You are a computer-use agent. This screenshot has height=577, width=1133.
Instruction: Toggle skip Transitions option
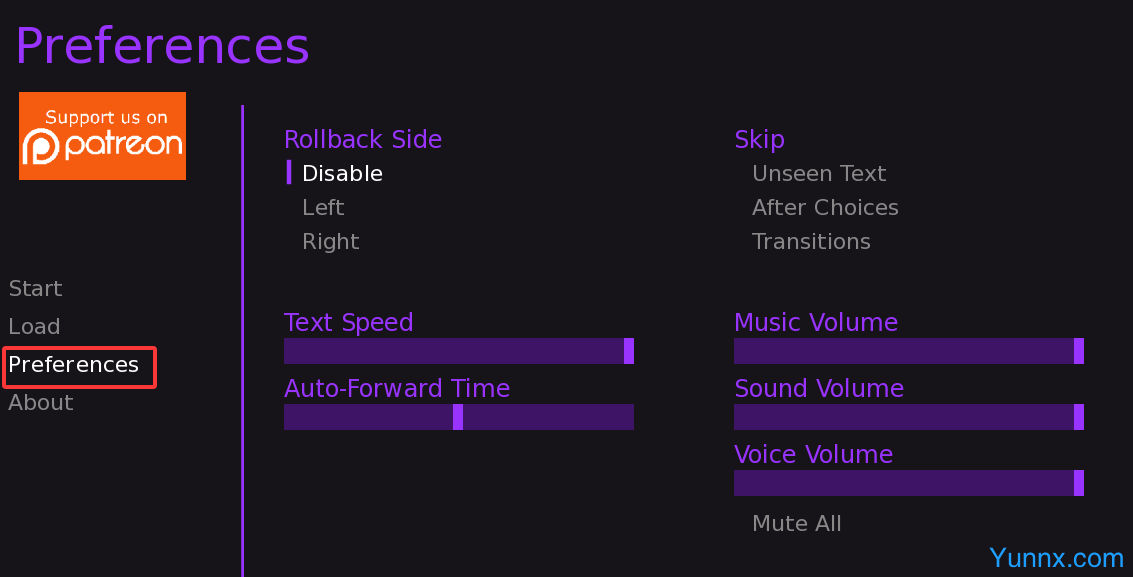pyautogui.click(x=811, y=242)
